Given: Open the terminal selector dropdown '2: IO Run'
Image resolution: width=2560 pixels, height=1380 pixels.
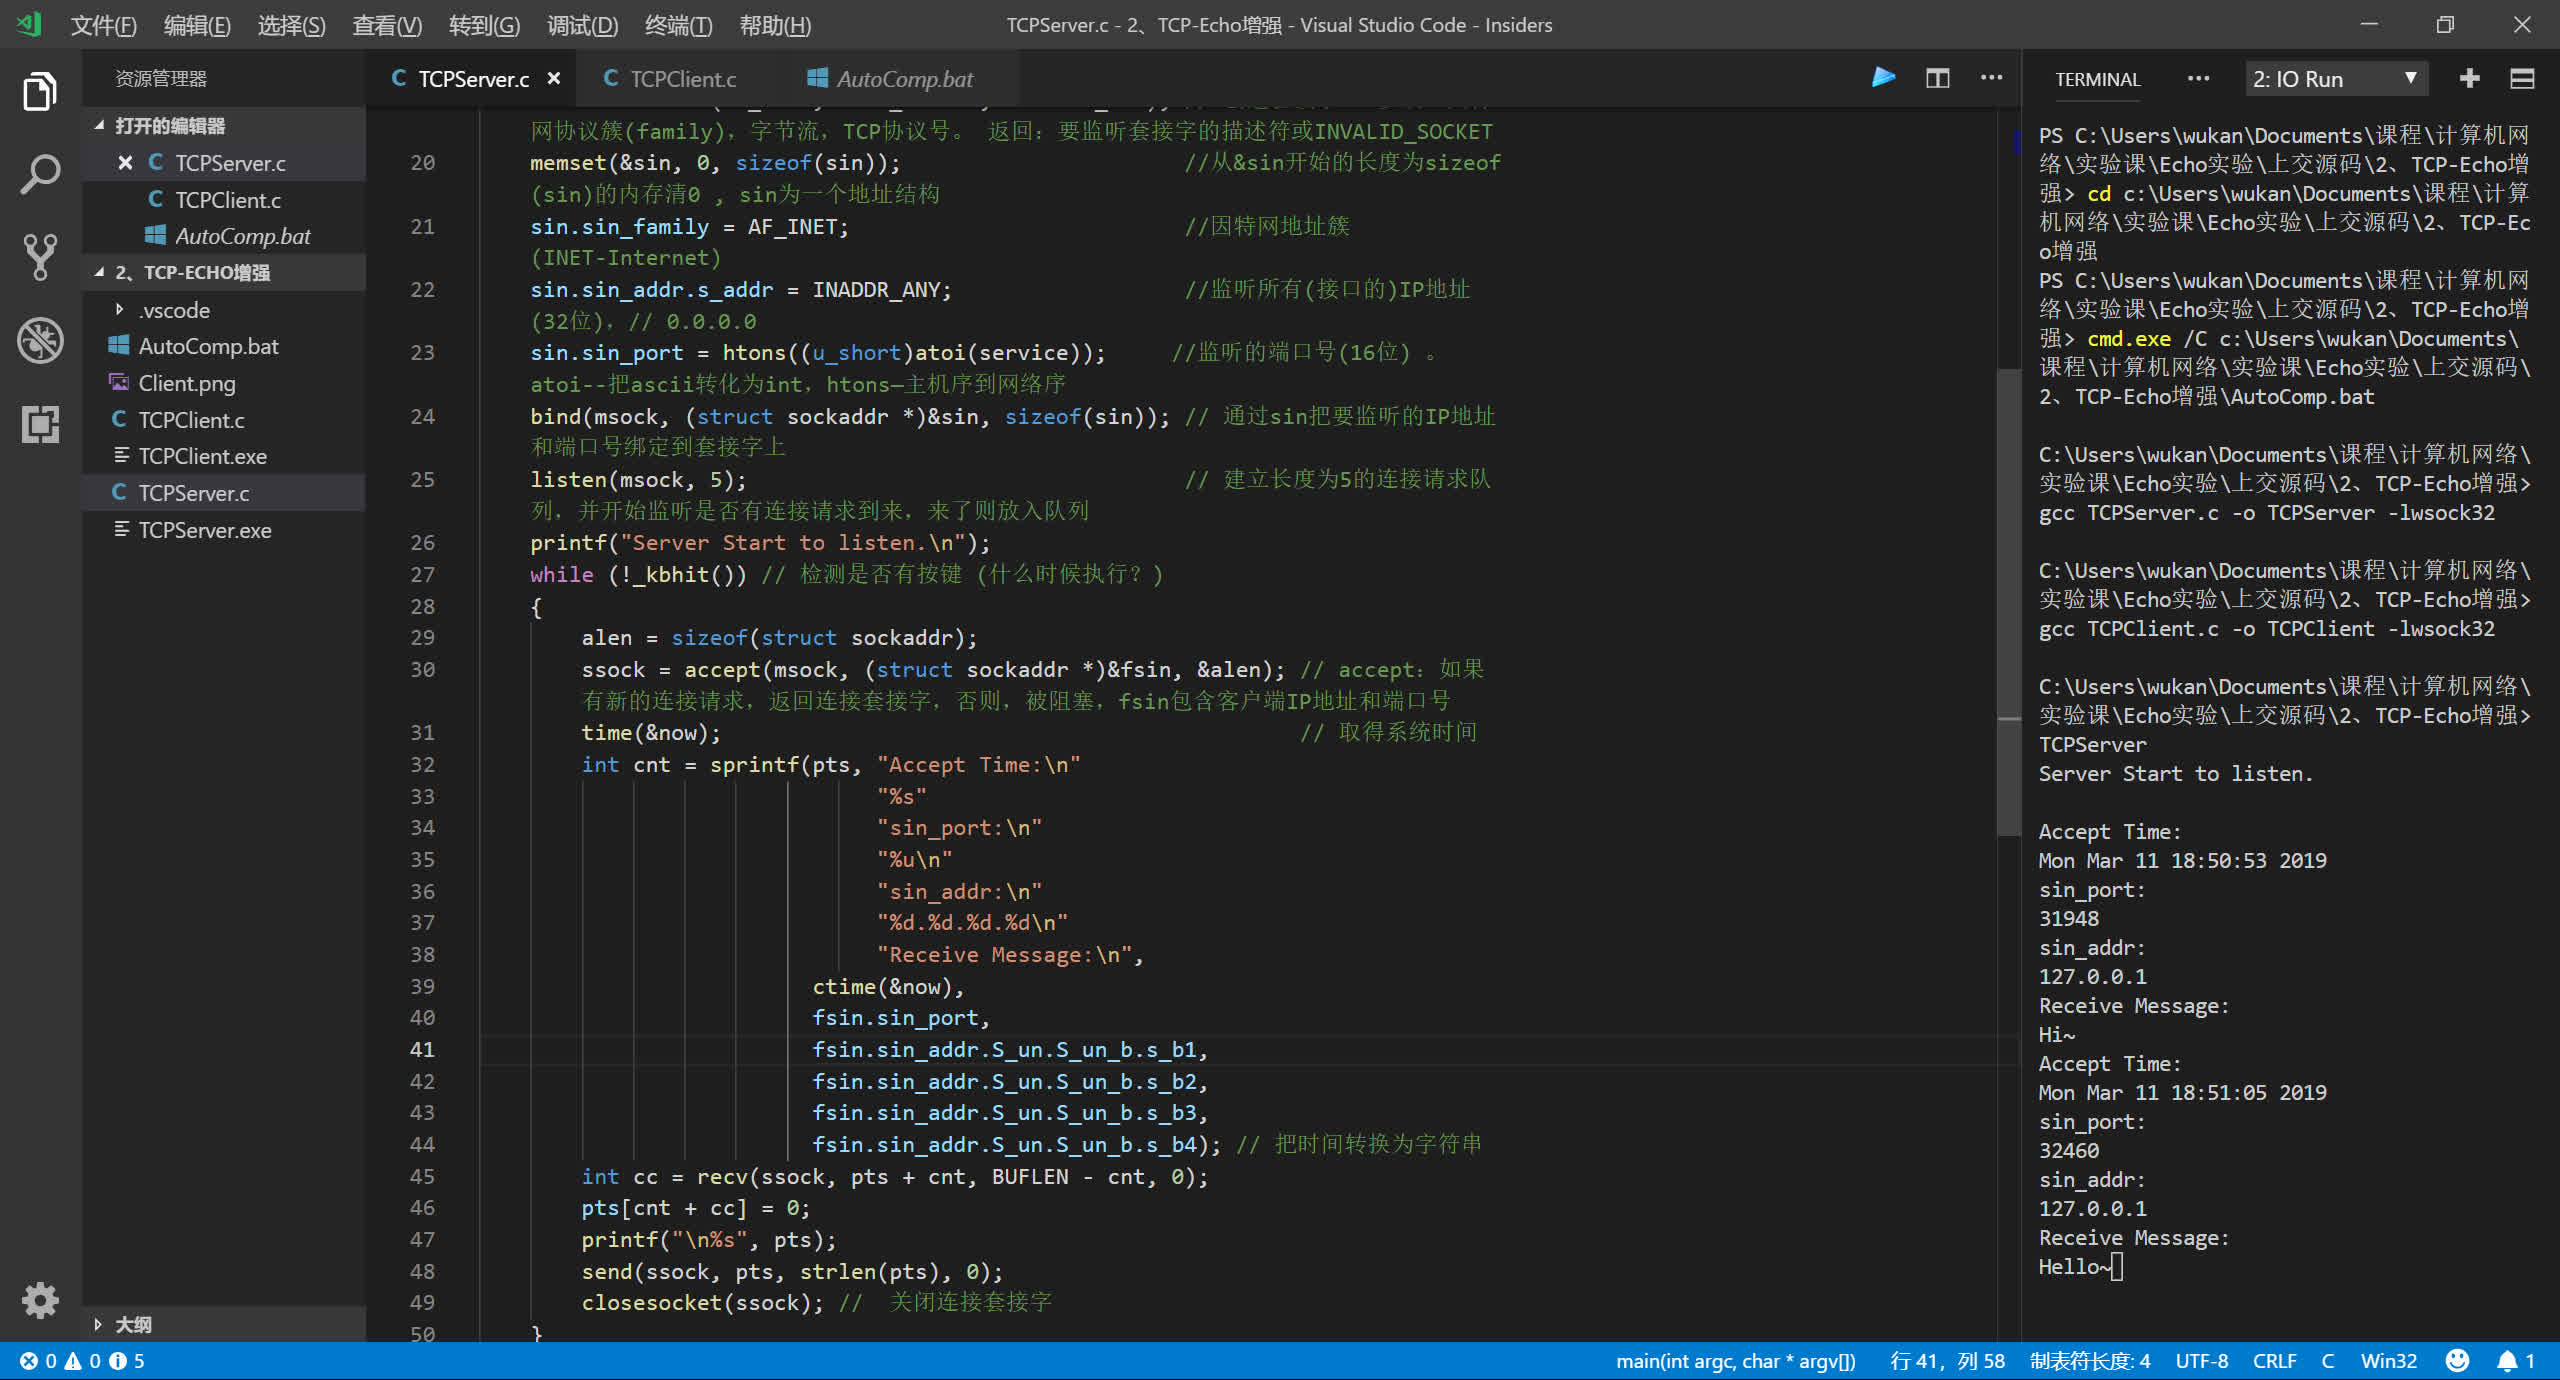Looking at the screenshot, I should [x=2335, y=79].
